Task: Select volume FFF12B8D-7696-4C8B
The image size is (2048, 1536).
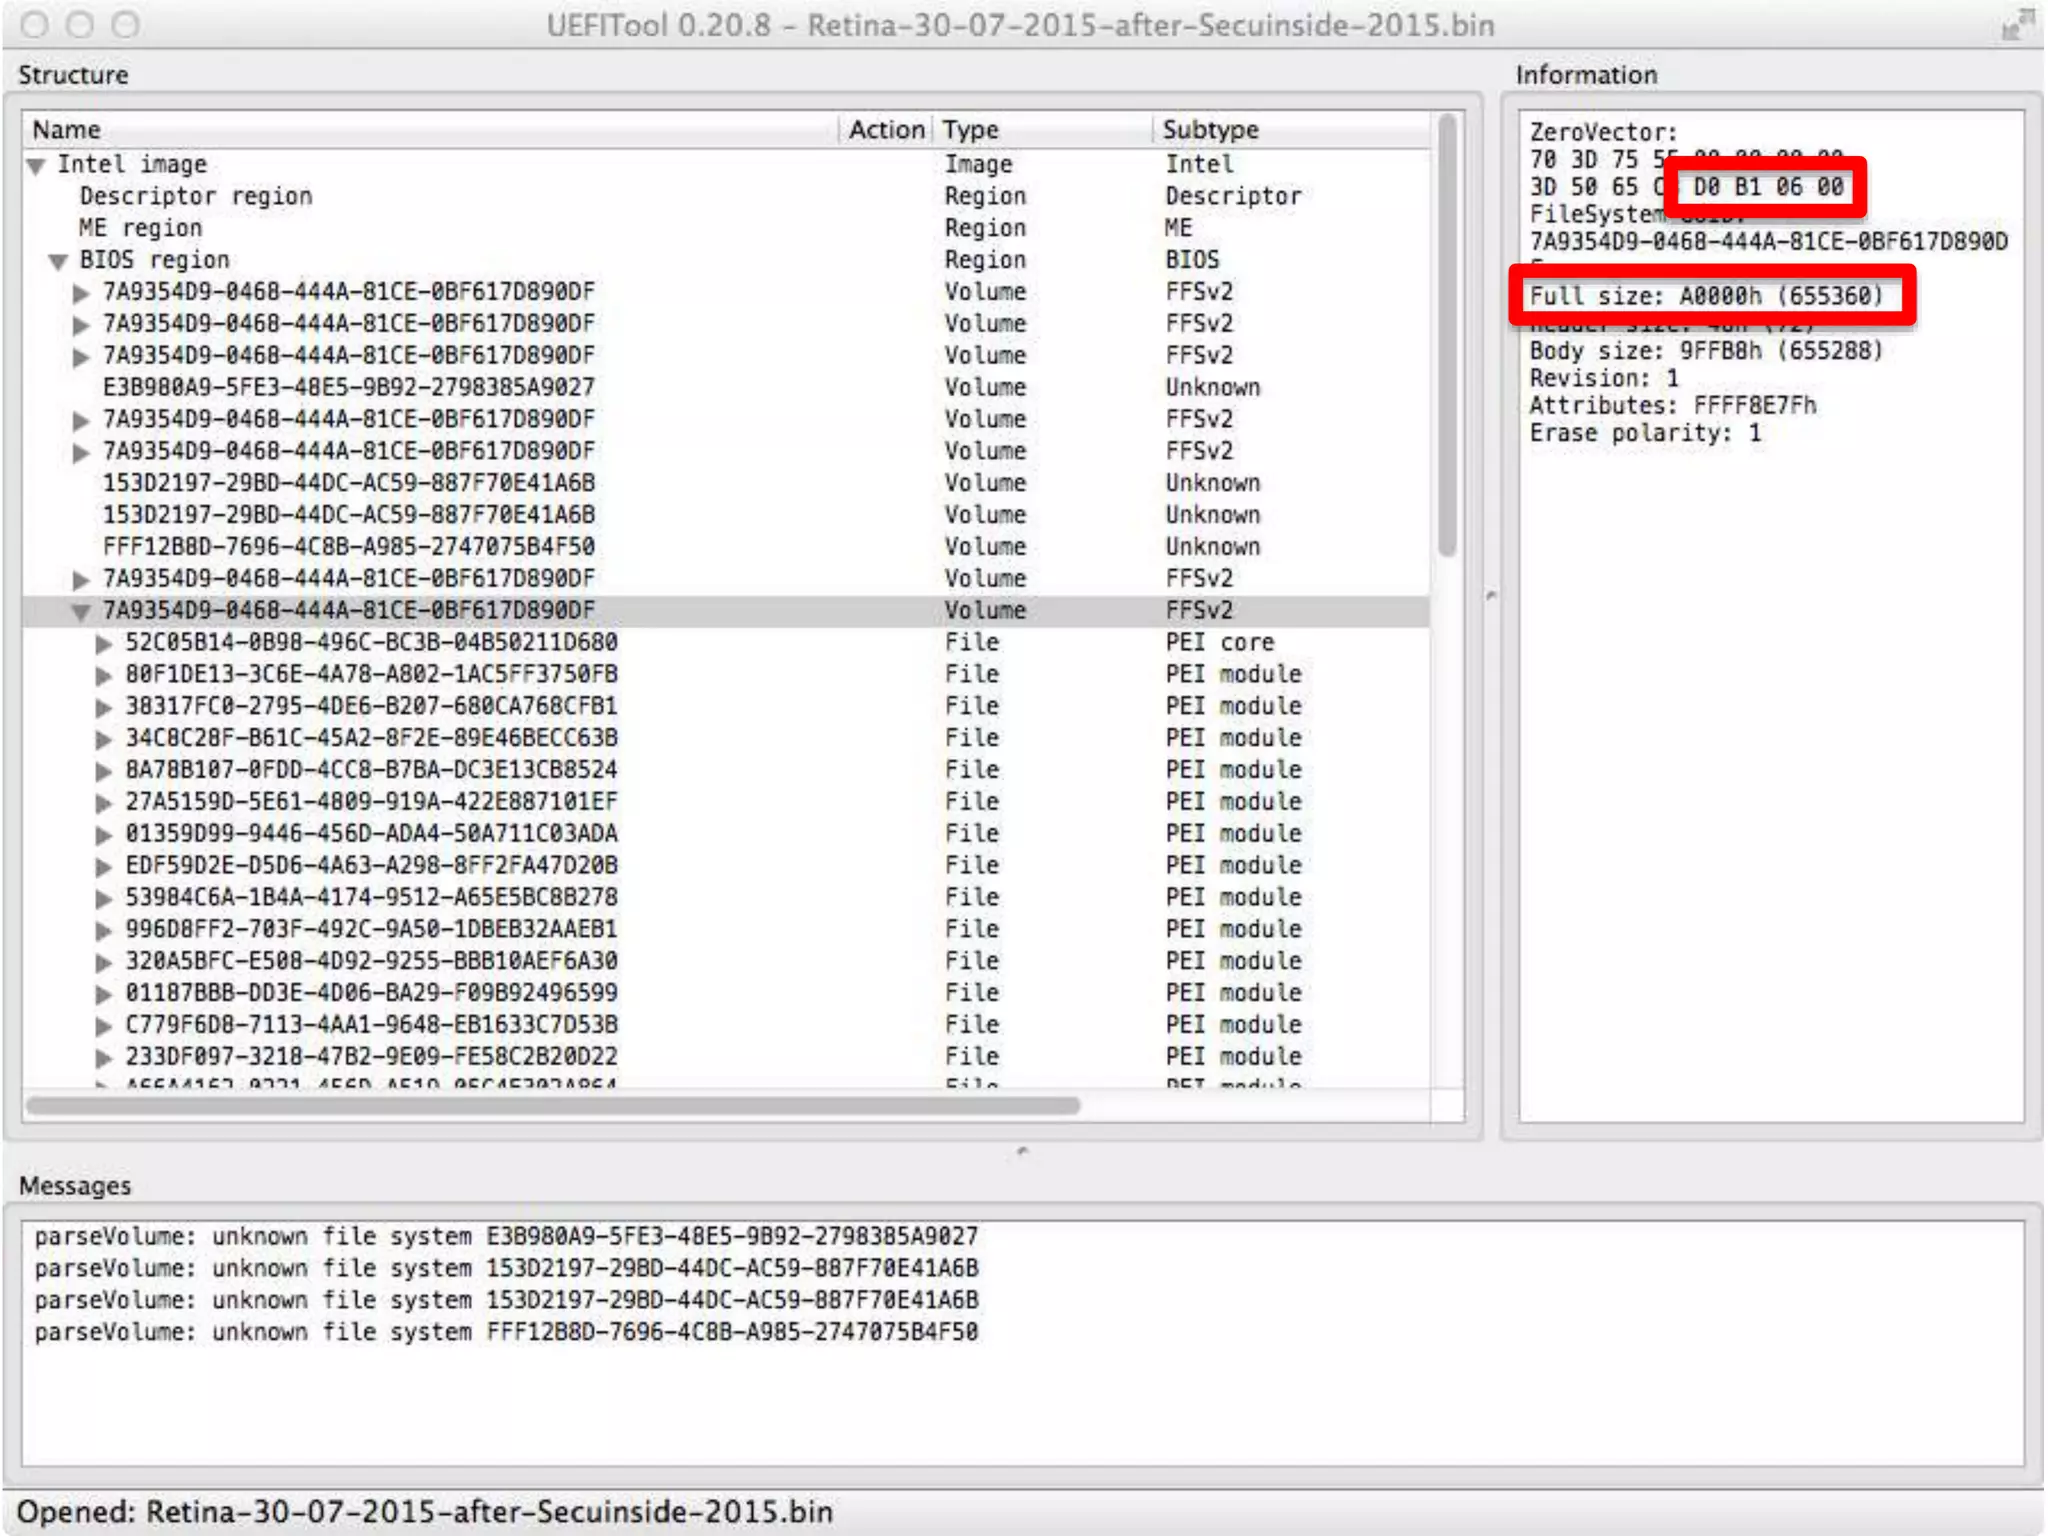Action: (x=348, y=547)
